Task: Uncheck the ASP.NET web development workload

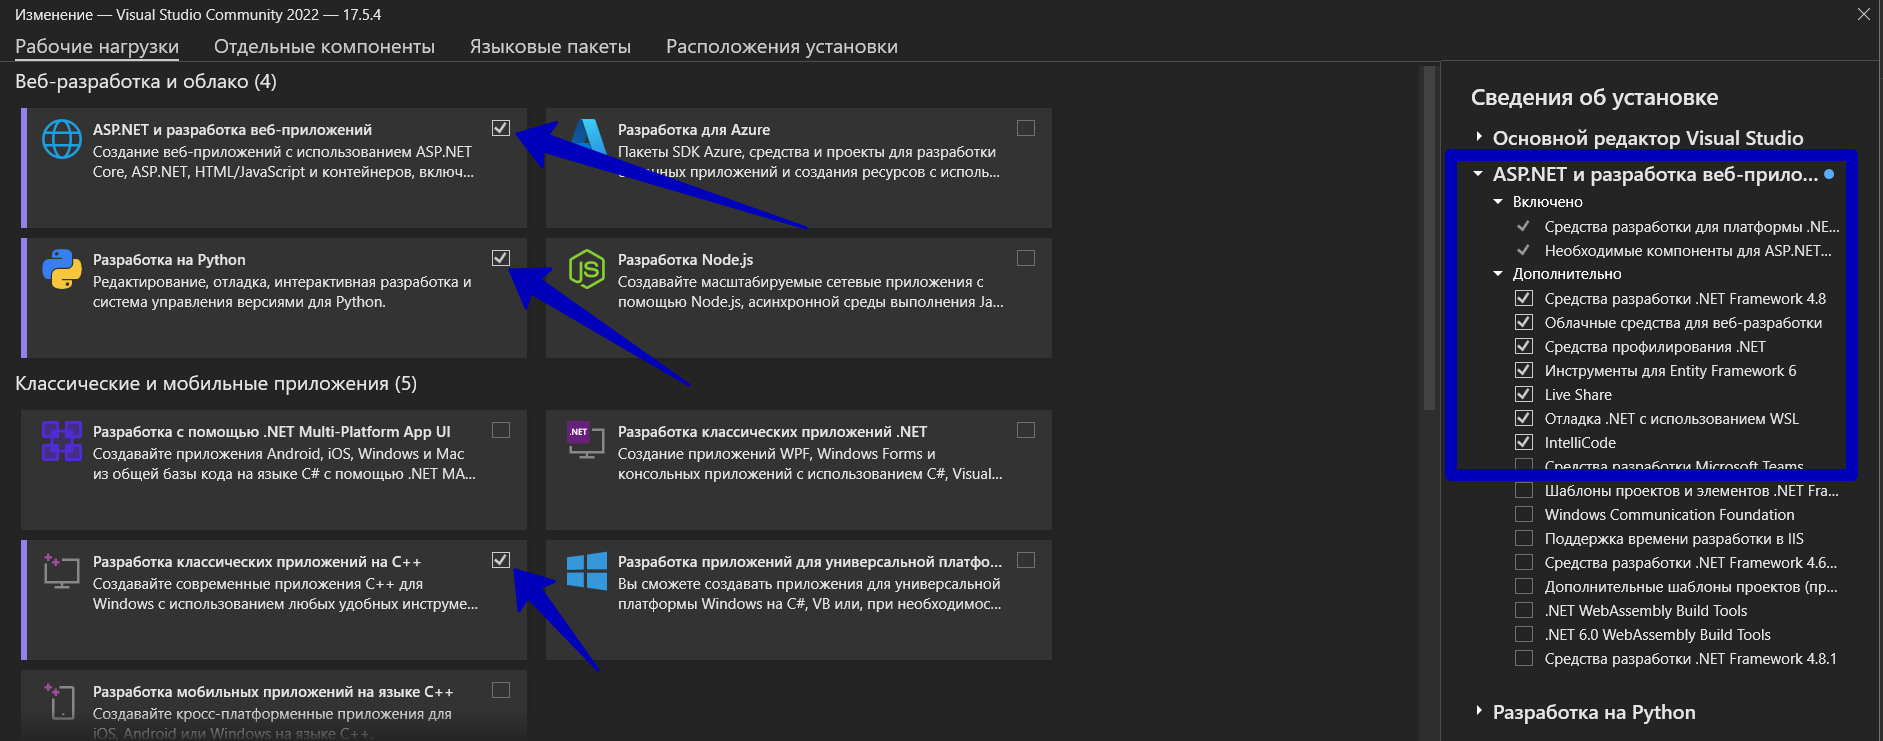Action: point(501,128)
